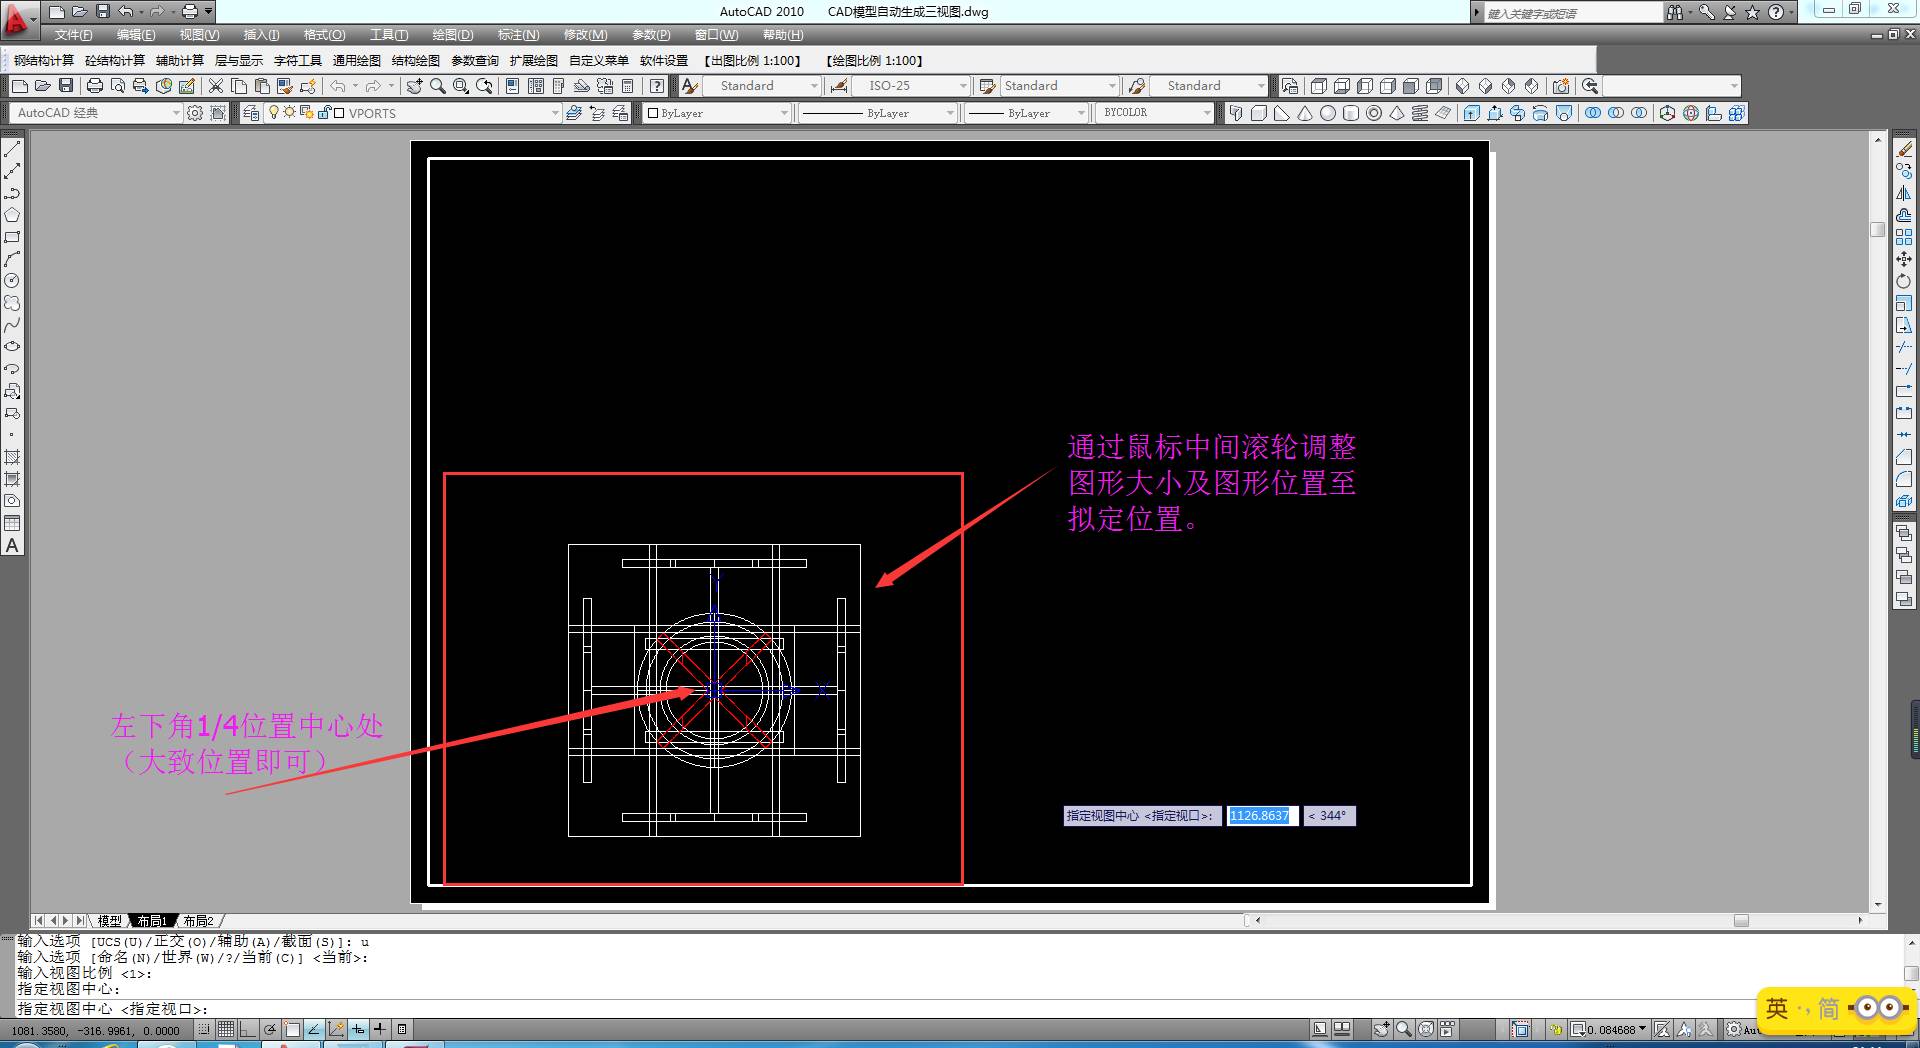Click the Helix spring icon in the modeling toolbar
1920x1048 pixels.
pos(1420,113)
